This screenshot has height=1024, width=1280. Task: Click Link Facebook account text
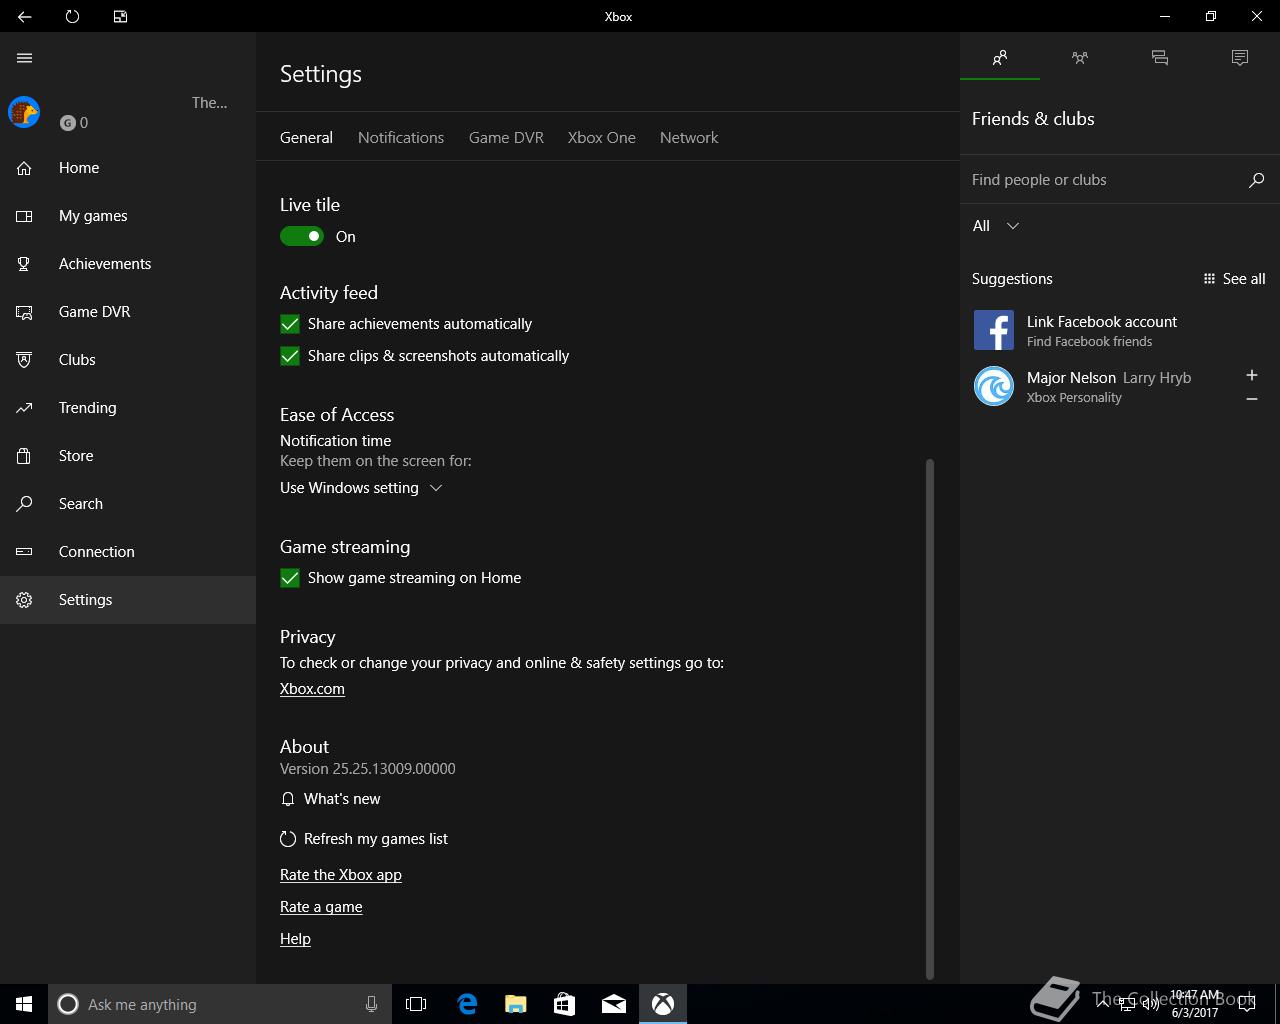(1101, 322)
